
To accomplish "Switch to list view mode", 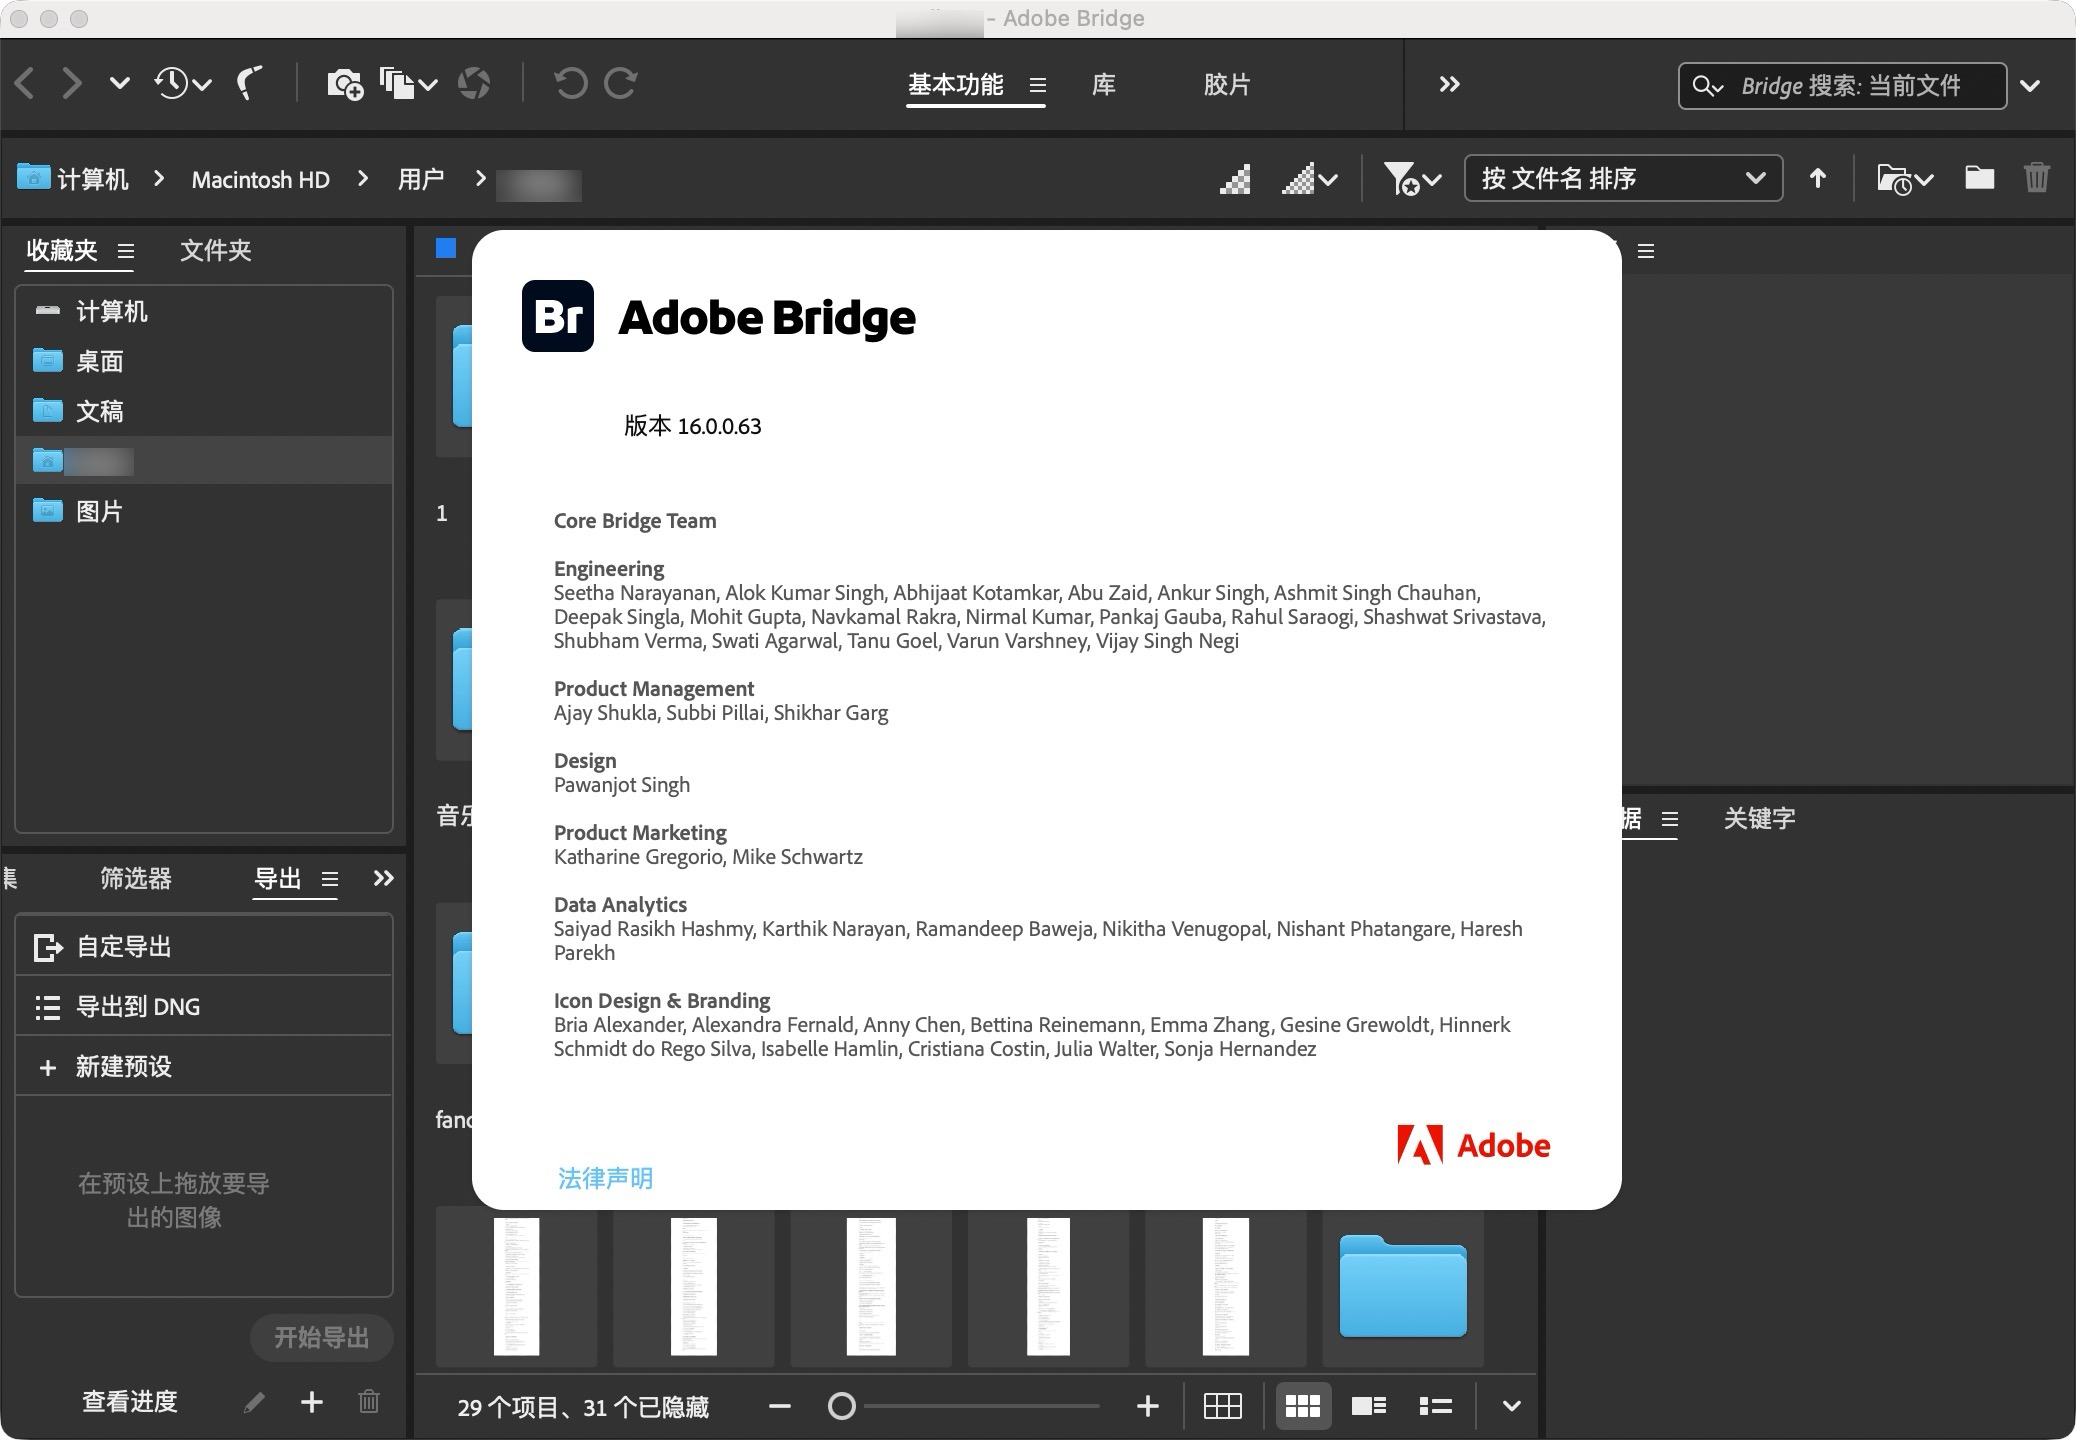I will [1434, 1405].
